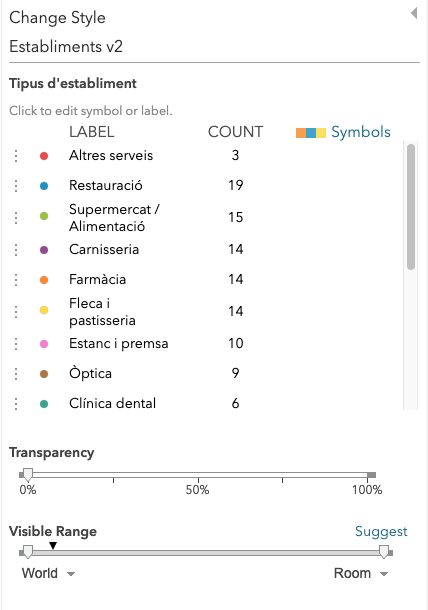
Task: Click the Suggest visible range link
Action: coord(381,531)
